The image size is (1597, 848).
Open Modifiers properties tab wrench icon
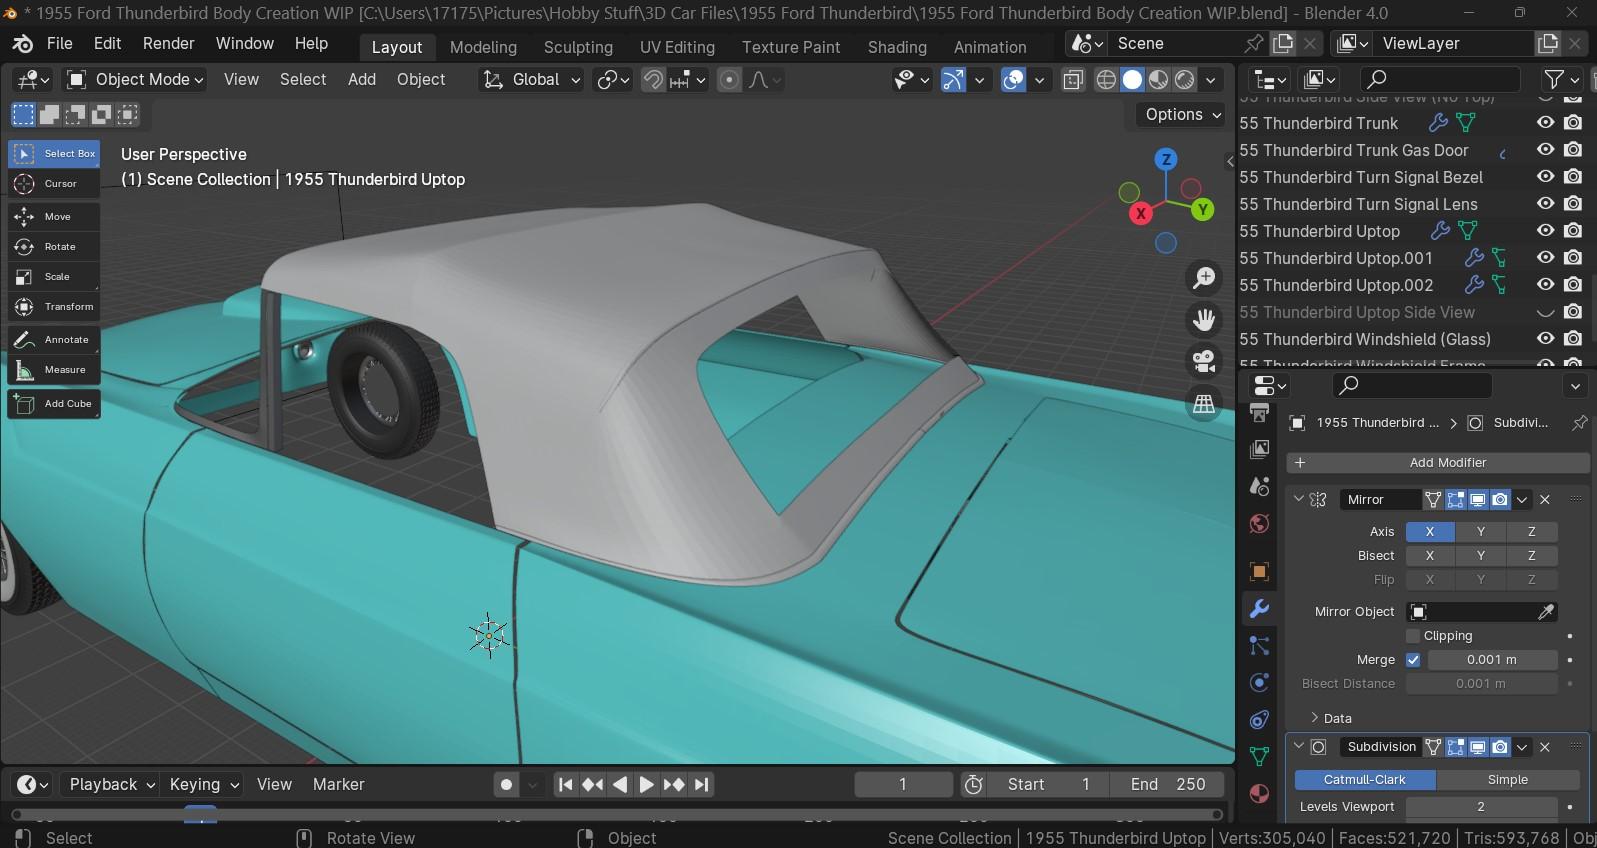point(1259,608)
